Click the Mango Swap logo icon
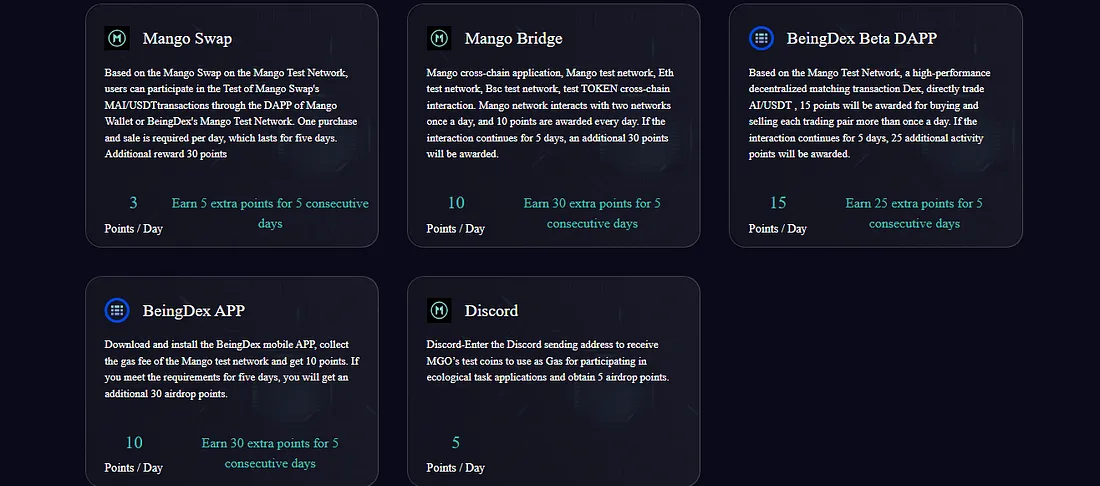Viewport: 1100px width, 486px height. pyautogui.click(x=116, y=38)
